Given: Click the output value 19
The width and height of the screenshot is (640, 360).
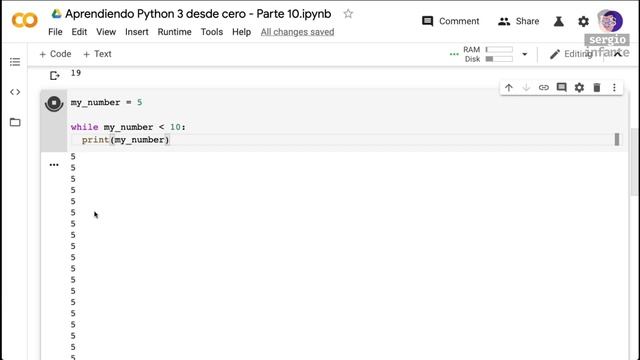Looking at the screenshot, I should pyautogui.click(x=76, y=73).
